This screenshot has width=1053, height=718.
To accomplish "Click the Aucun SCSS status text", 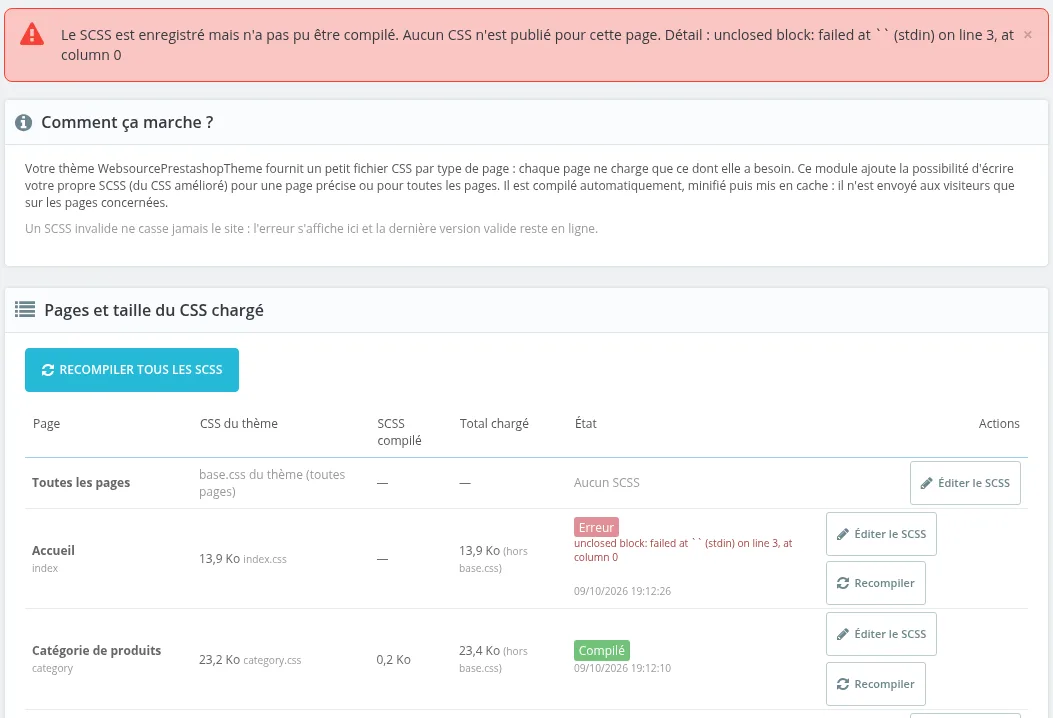I will [x=606, y=482].
